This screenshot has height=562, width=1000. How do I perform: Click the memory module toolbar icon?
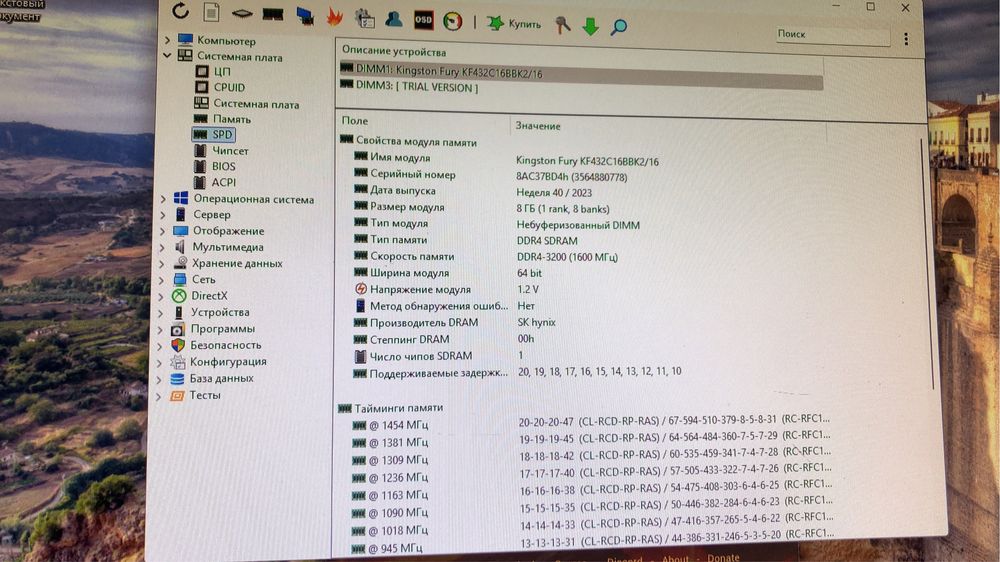272,14
